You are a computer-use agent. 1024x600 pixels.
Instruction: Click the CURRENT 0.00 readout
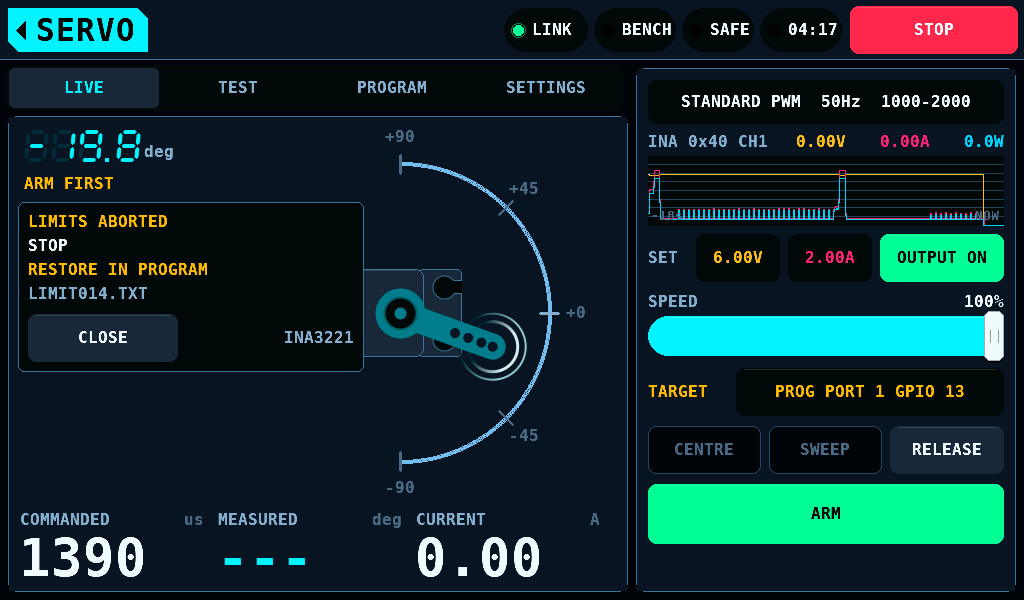coord(478,558)
